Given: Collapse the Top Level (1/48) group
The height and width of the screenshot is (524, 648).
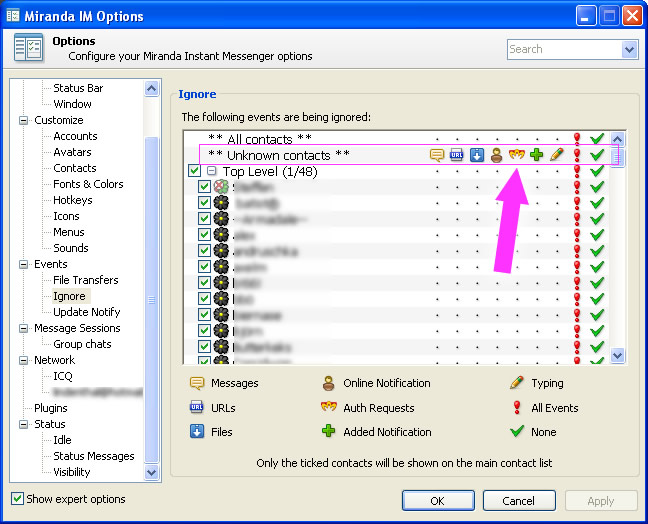Looking at the screenshot, I should click(212, 171).
